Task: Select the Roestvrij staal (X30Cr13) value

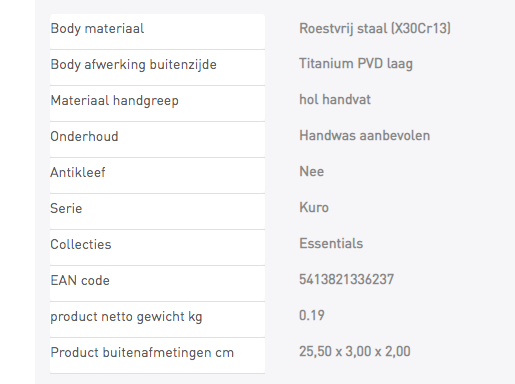Action: (375, 28)
